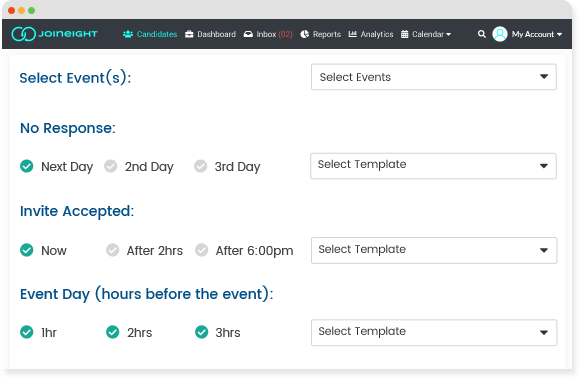
Task: Open the Calendar menu
Action: click(x=431, y=34)
